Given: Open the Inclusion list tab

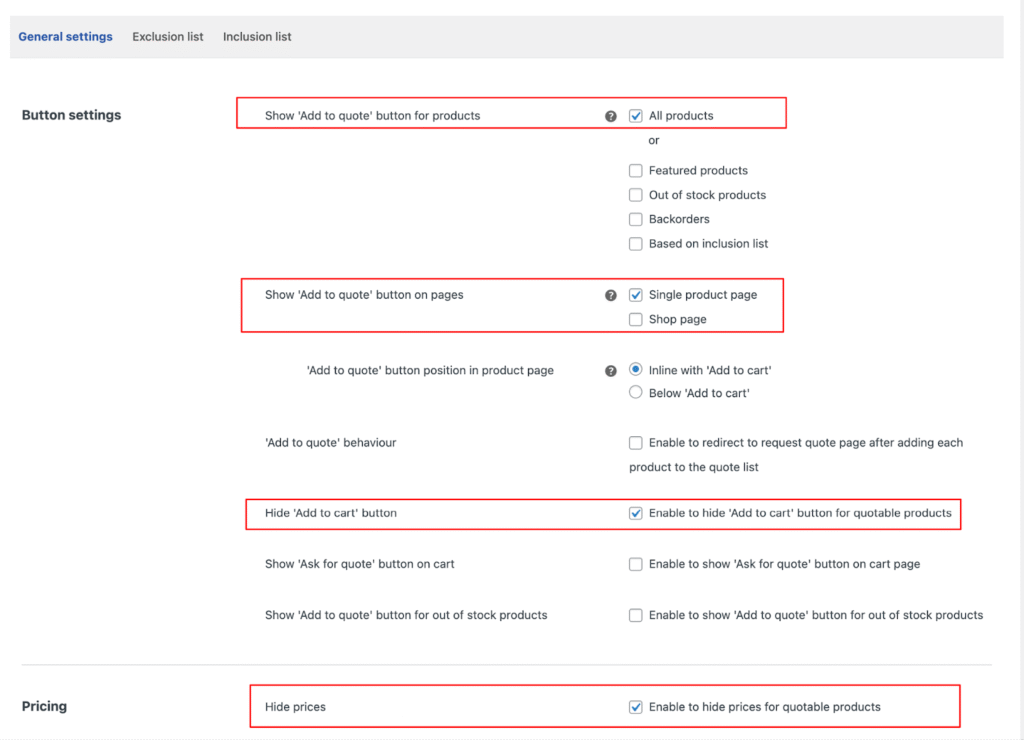Looking at the screenshot, I should coord(257,37).
